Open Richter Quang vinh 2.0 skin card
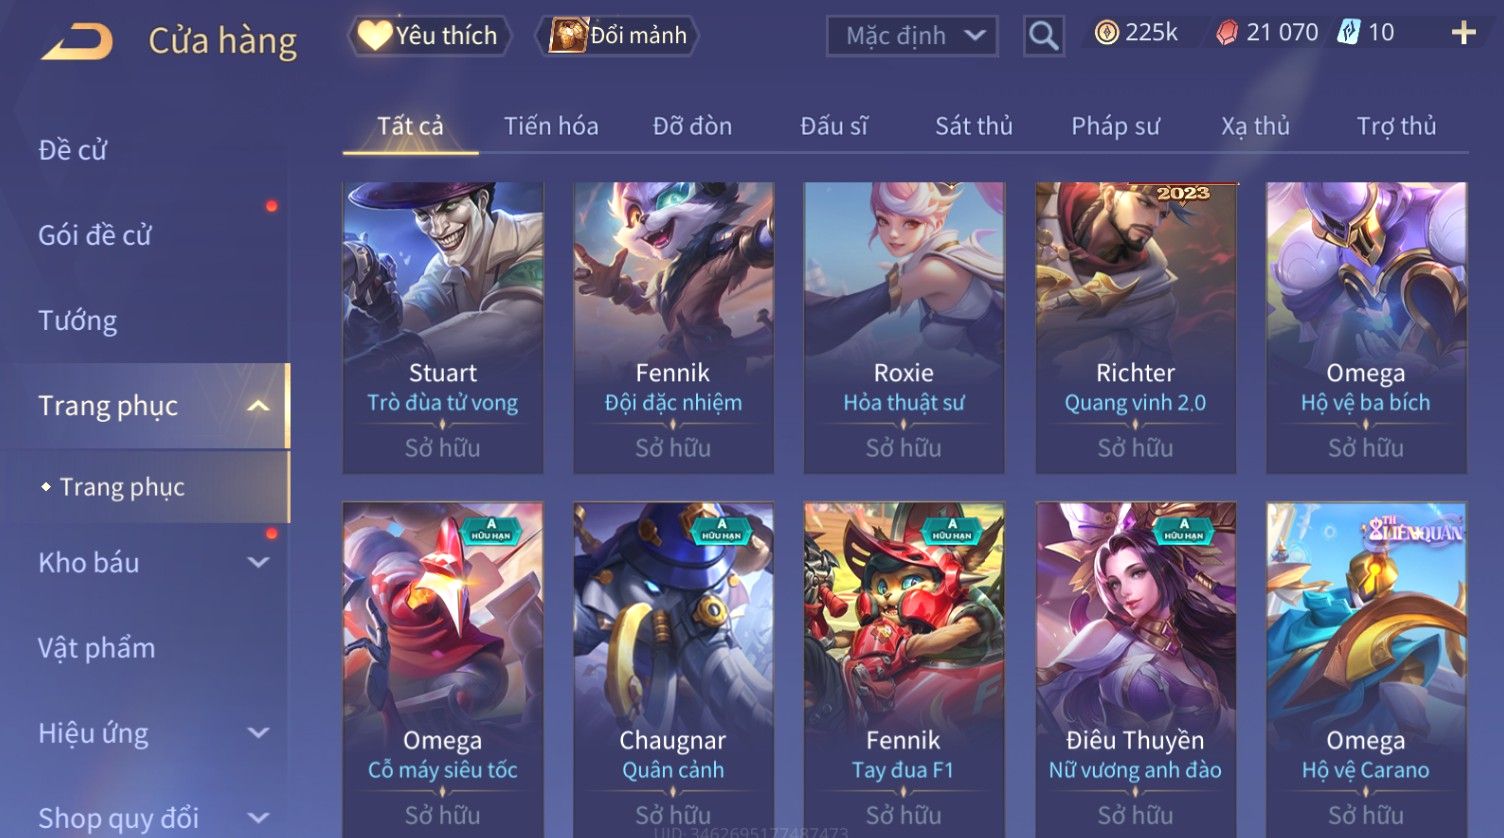This screenshot has height=838, width=1504. (x=1135, y=328)
